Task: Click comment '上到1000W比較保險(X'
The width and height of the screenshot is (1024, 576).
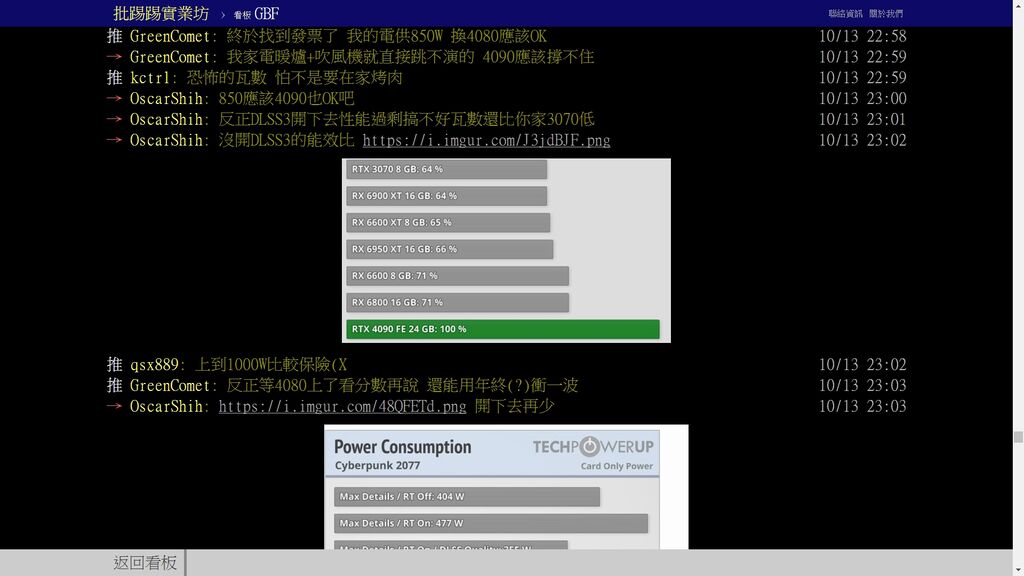Action: pyautogui.click(x=270, y=364)
